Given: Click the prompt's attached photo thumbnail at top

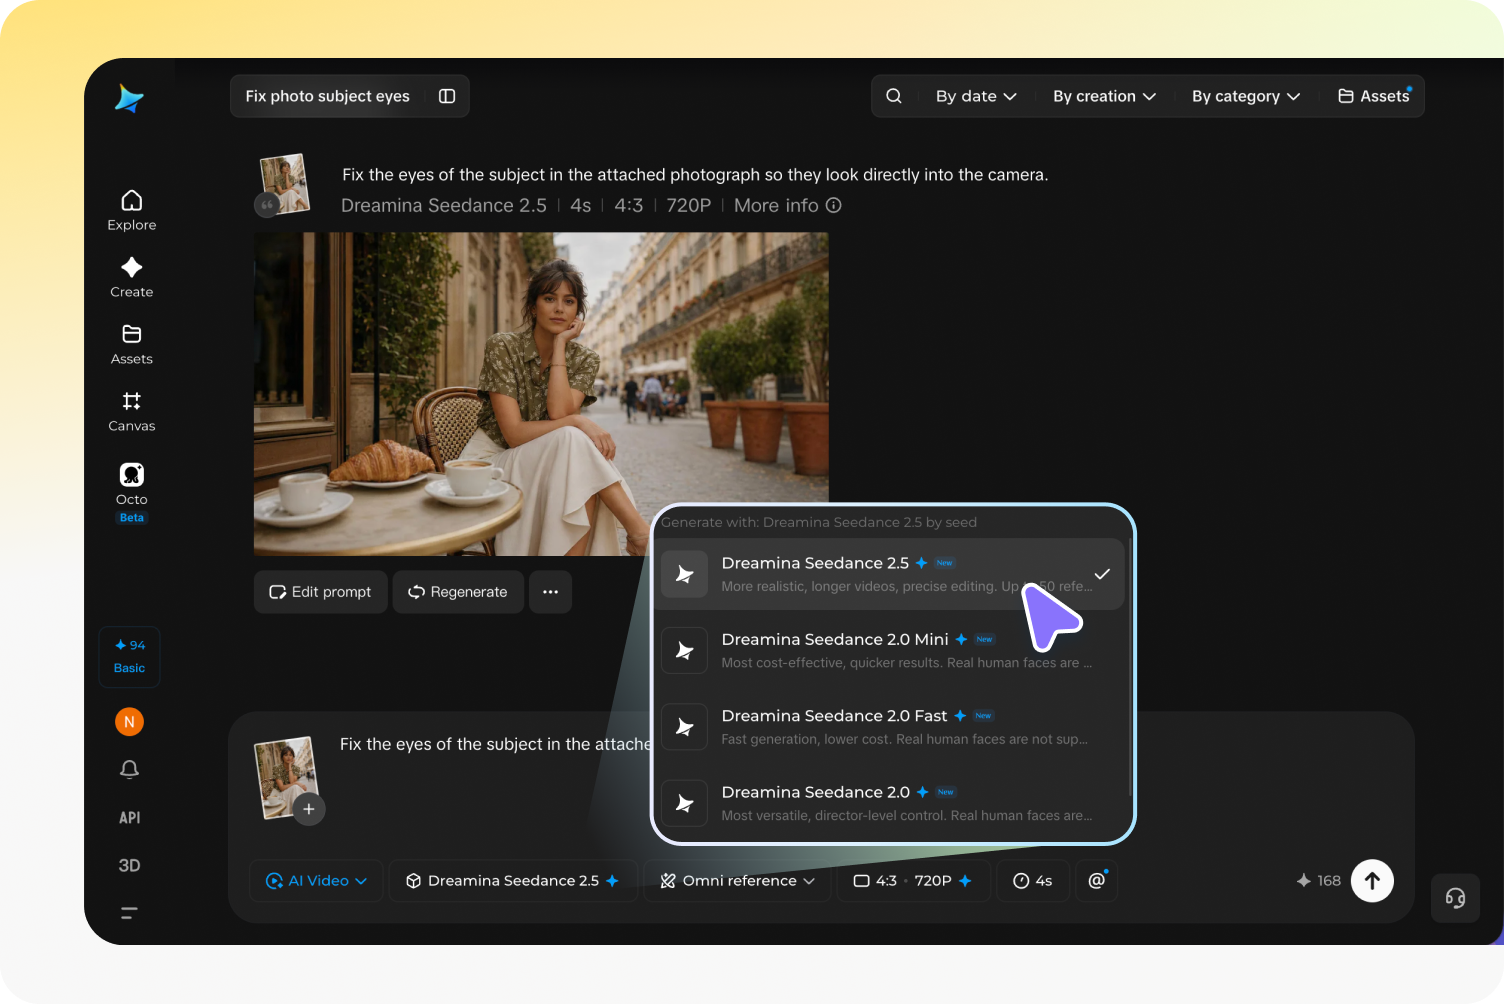Looking at the screenshot, I should coord(285,183).
